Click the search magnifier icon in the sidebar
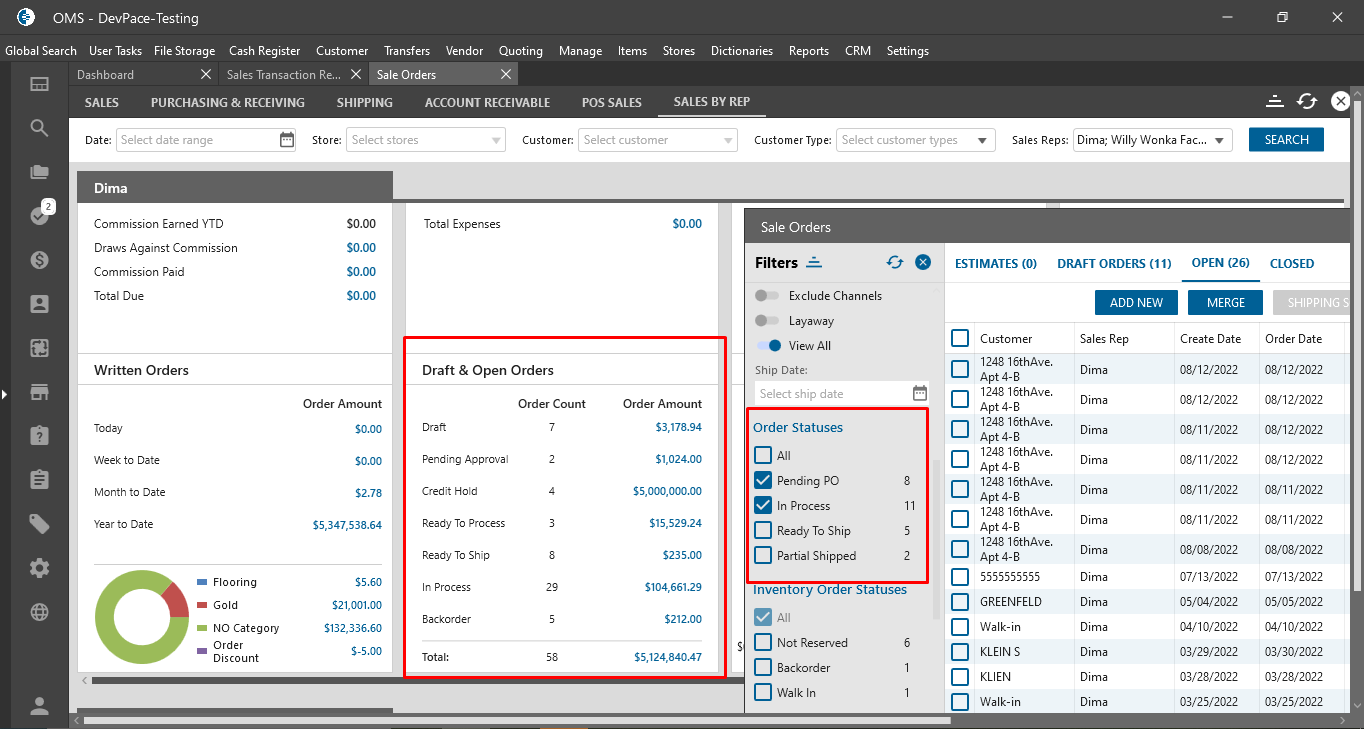This screenshot has width=1364, height=729. [39, 128]
